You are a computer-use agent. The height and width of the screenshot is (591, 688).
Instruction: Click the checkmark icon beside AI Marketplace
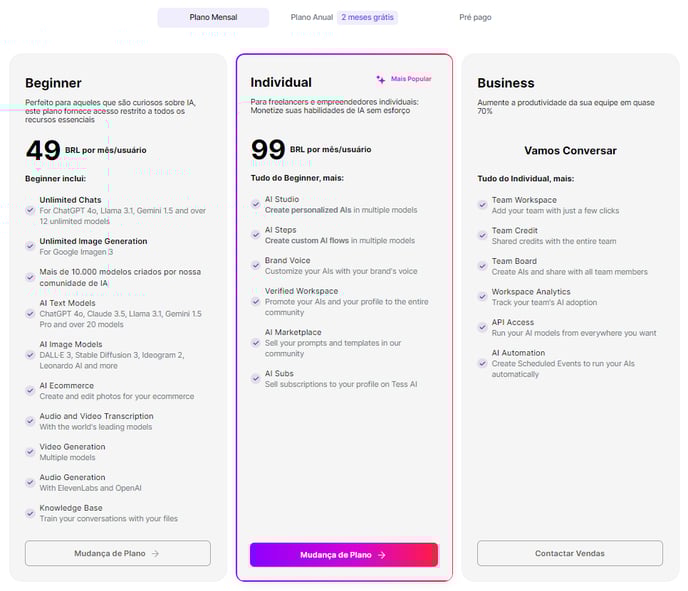coord(256,343)
